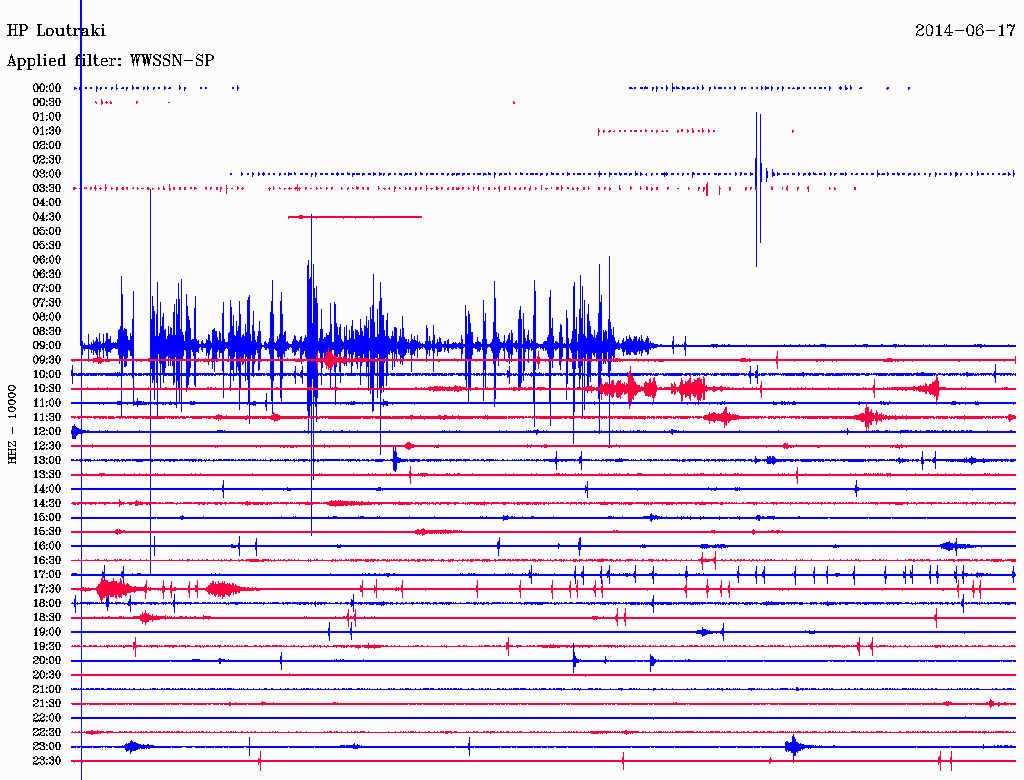This screenshot has height=780, width=1024.
Task: Click the 'Applied filter: WWSSN-SP' text
Action: click(x=110, y=61)
